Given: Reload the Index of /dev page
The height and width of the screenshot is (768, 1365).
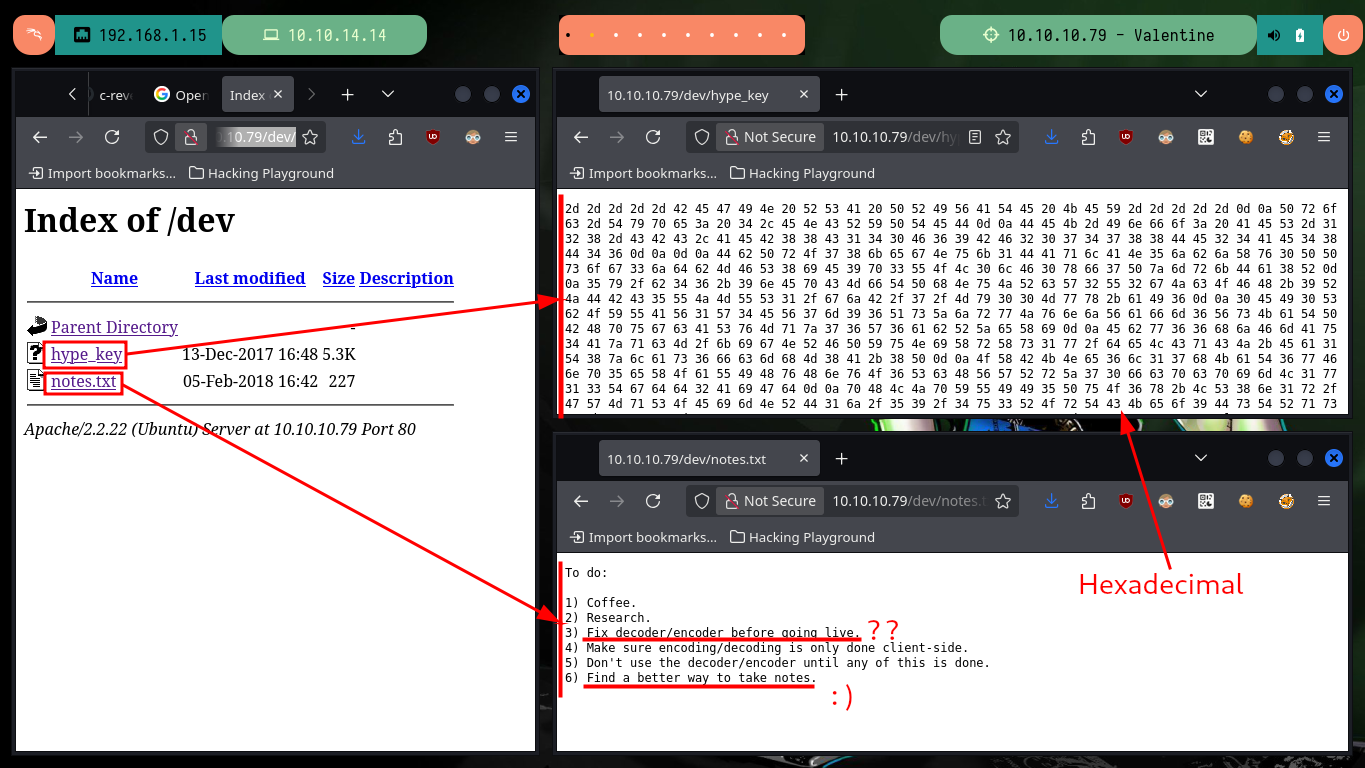Looking at the screenshot, I should tap(112, 137).
